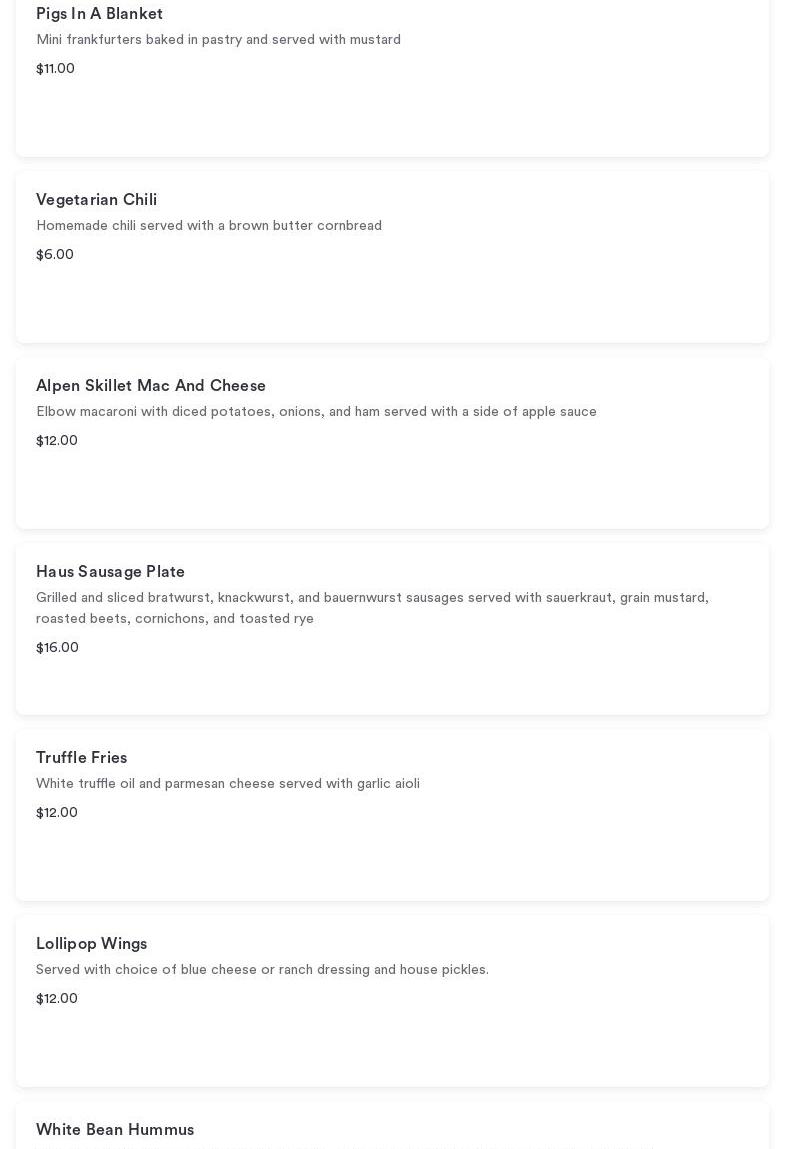Viewport: 785px width, 1149px height.
Task: Select the Vegetarian Chili title
Action: [x=96, y=200]
